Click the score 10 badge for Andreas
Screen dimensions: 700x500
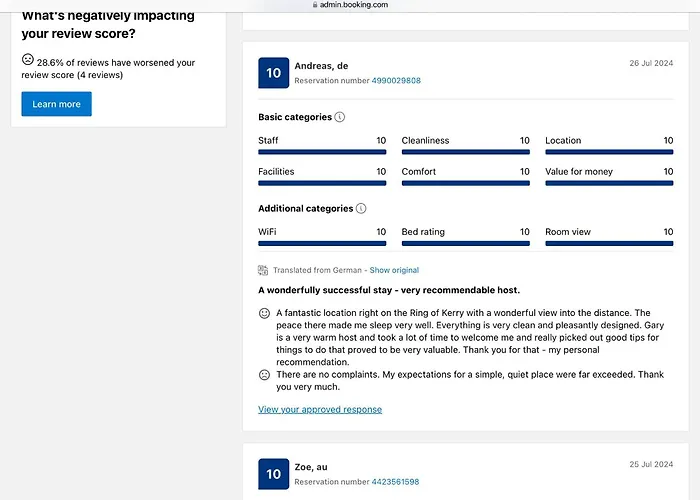[274, 73]
